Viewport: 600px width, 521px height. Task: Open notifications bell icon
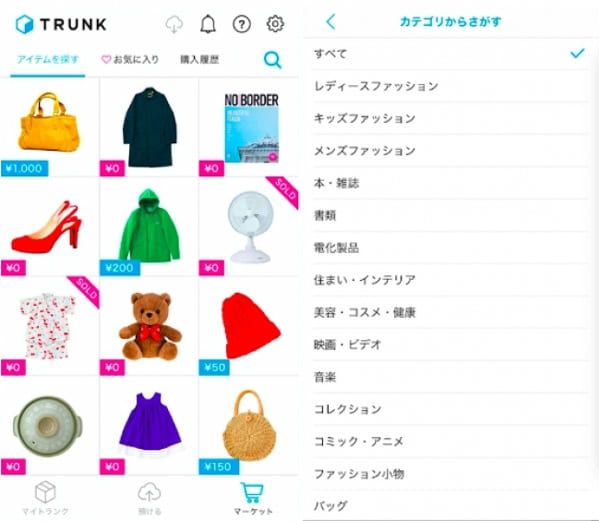[x=208, y=24]
